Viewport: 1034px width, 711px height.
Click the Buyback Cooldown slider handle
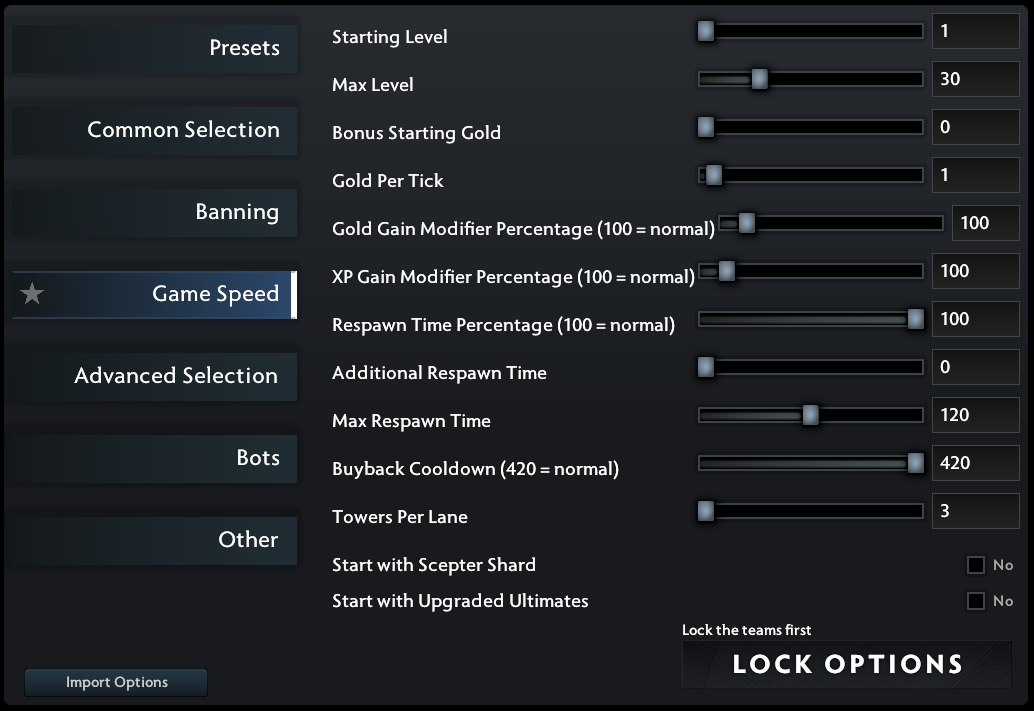pos(915,463)
